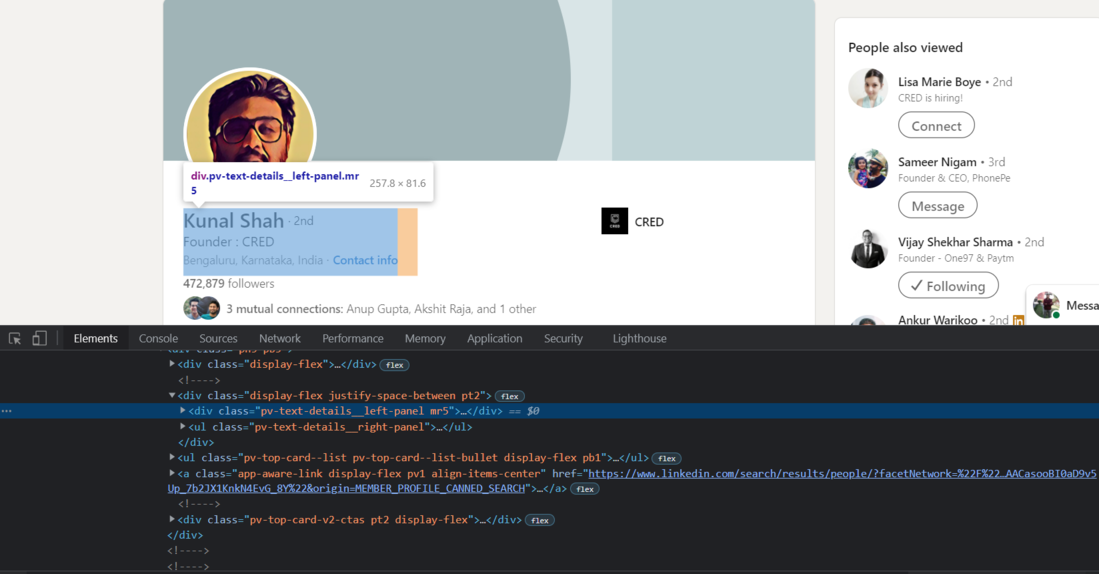Image resolution: width=1099 pixels, height=574 pixels.
Task: Expand the pv-top-card-v2-ctas div node
Action: (172, 519)
